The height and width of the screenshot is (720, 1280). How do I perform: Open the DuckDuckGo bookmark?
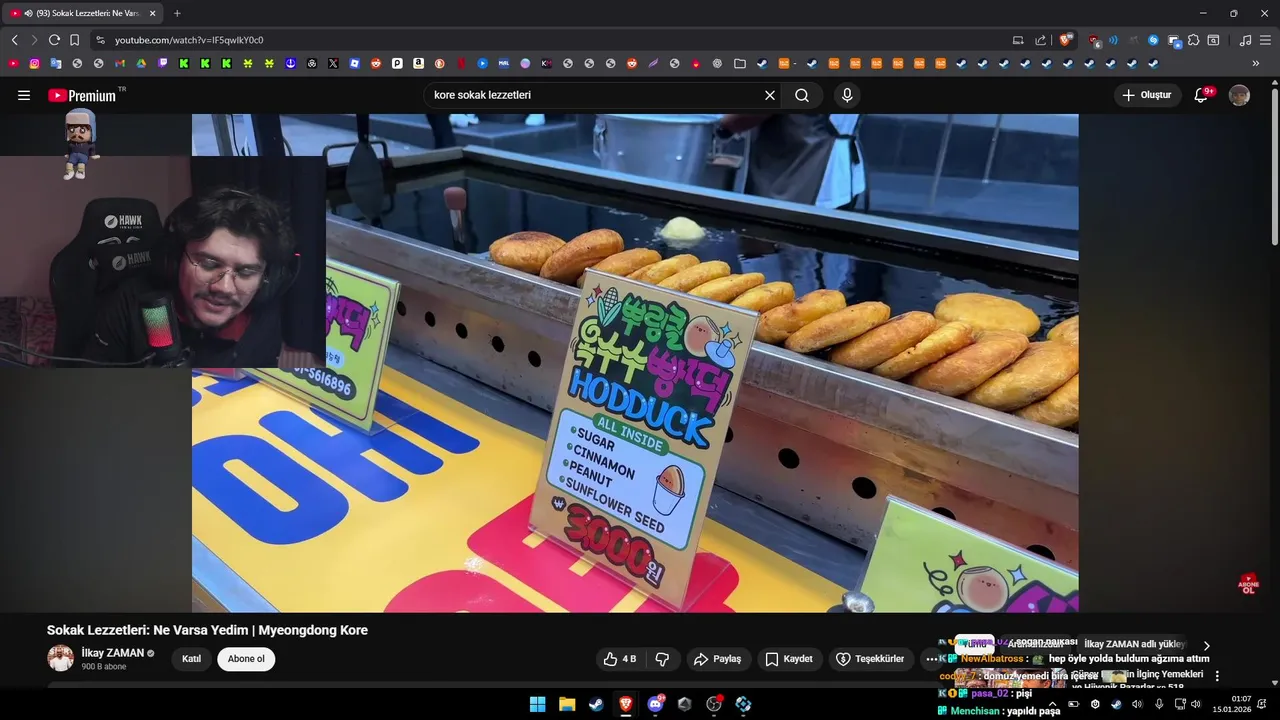coord(439,63)
